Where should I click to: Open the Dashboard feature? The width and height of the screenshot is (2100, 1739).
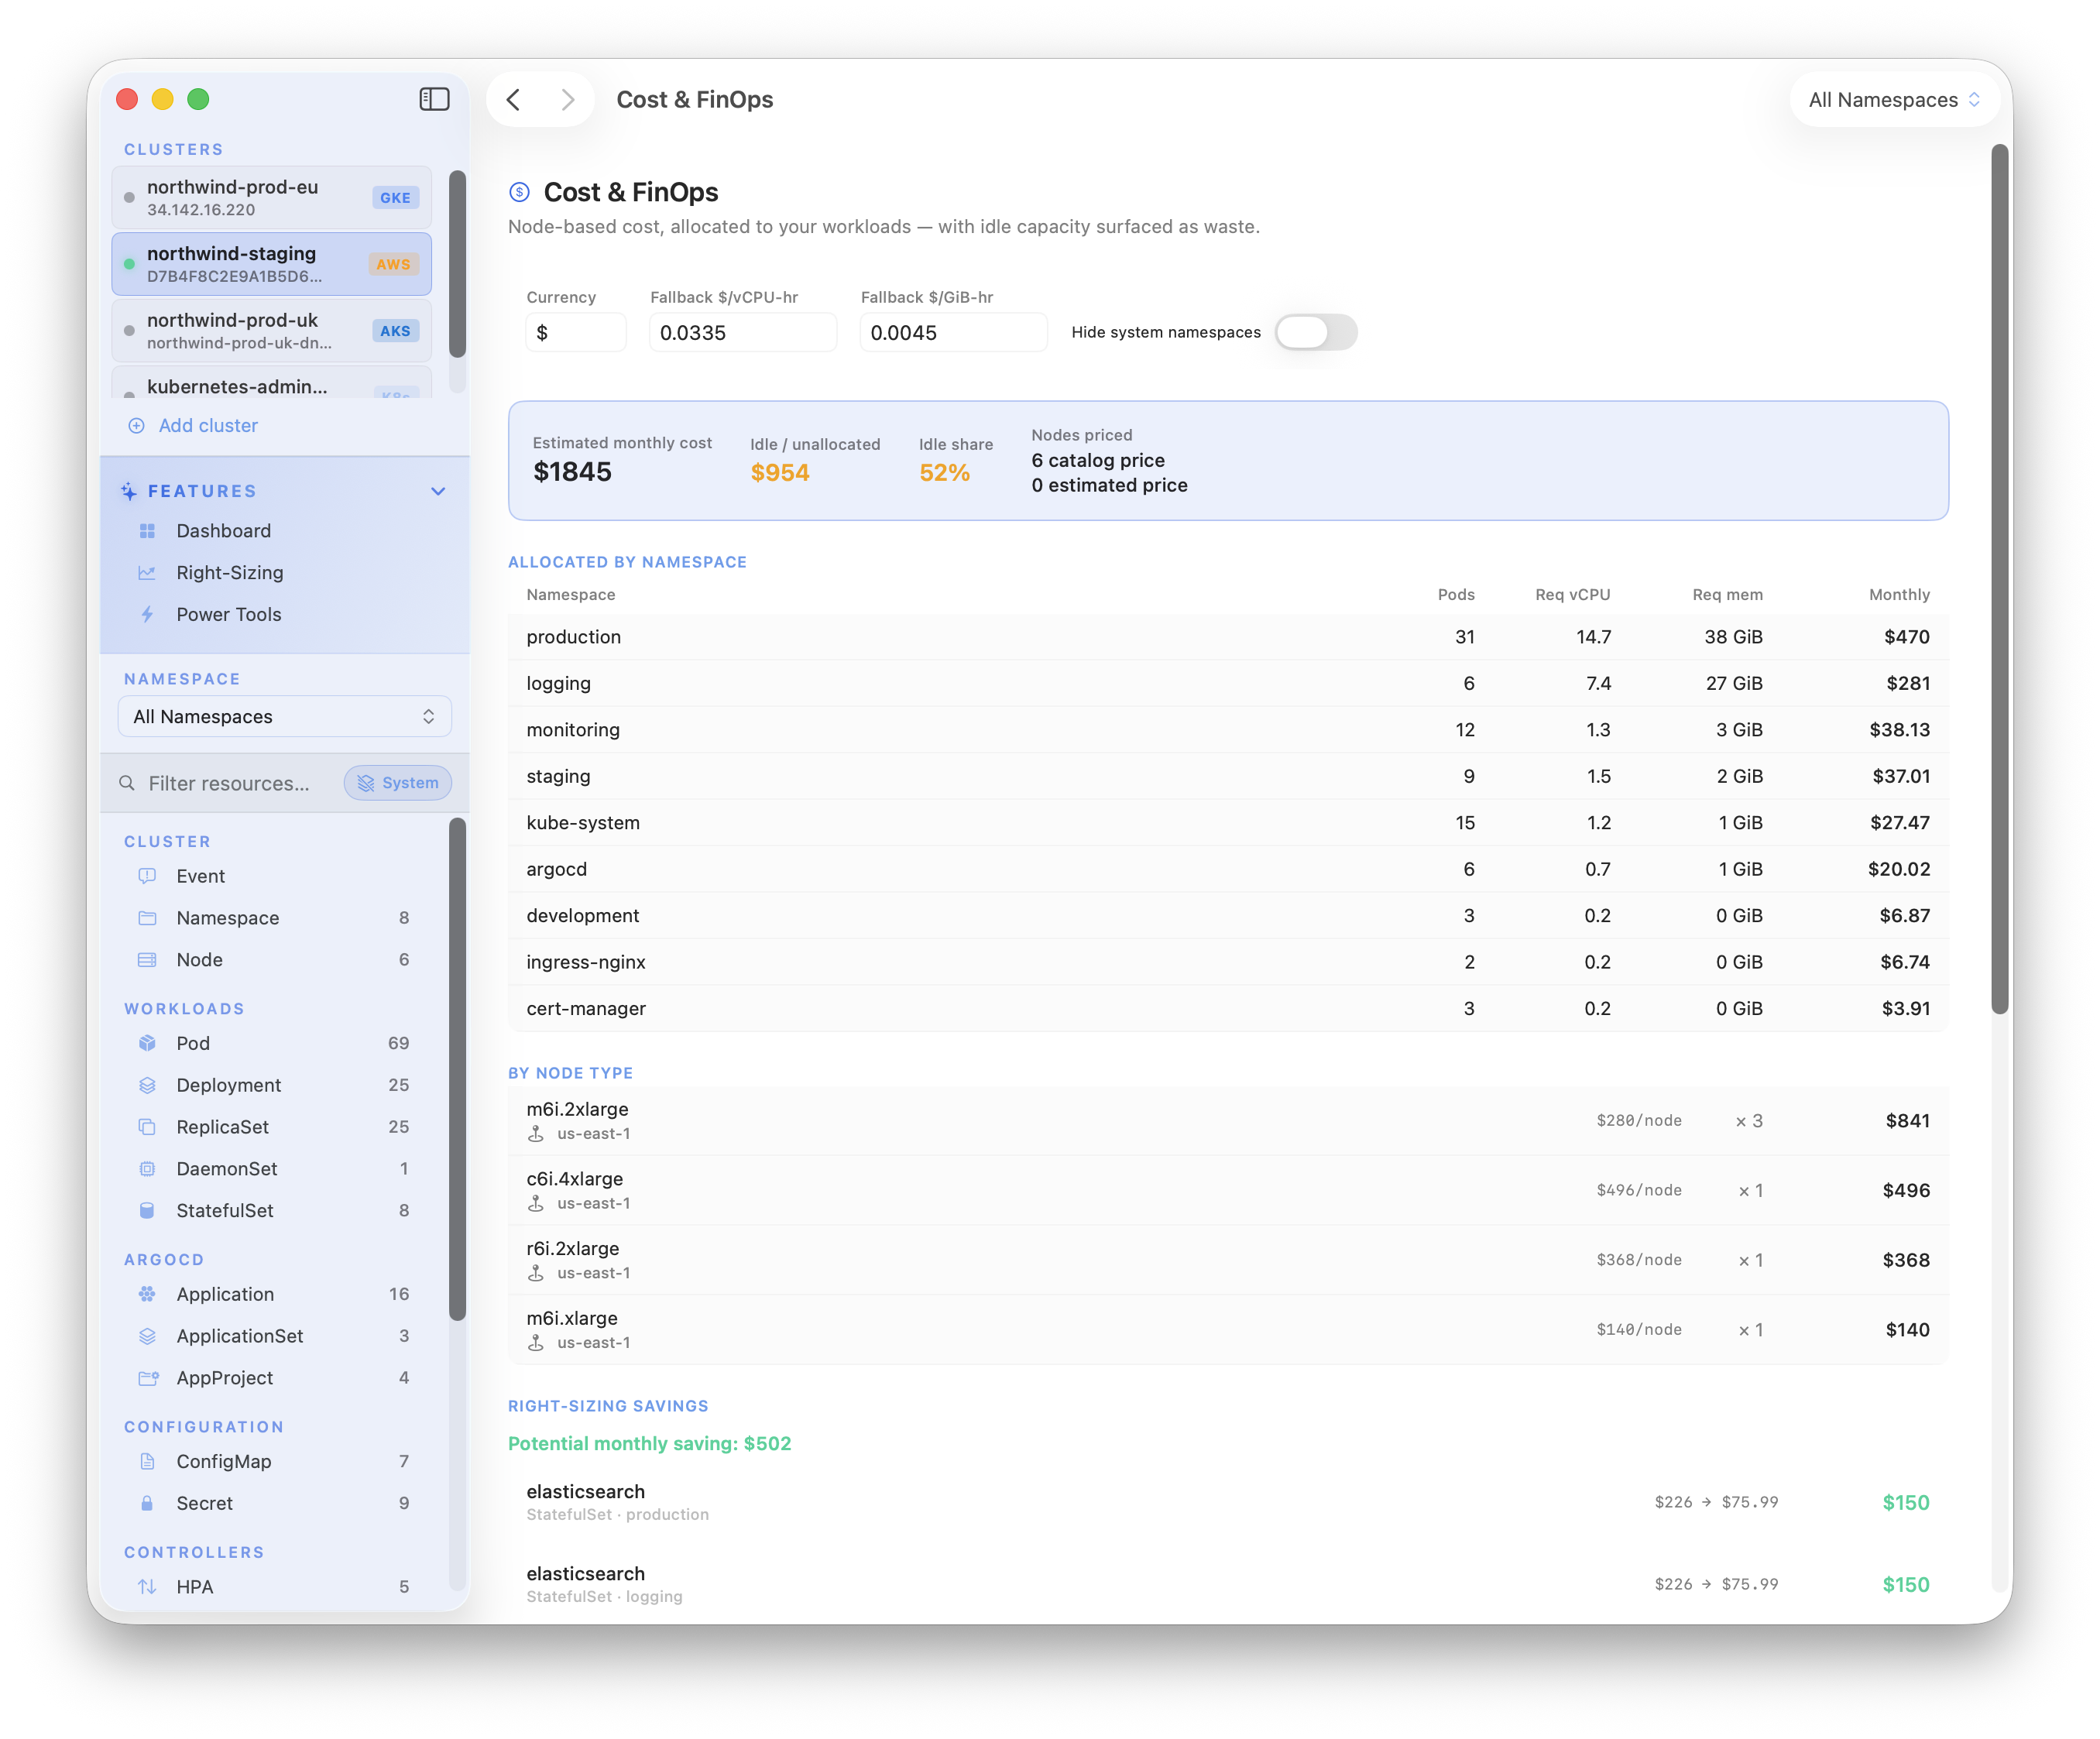[x=223, y=531]
